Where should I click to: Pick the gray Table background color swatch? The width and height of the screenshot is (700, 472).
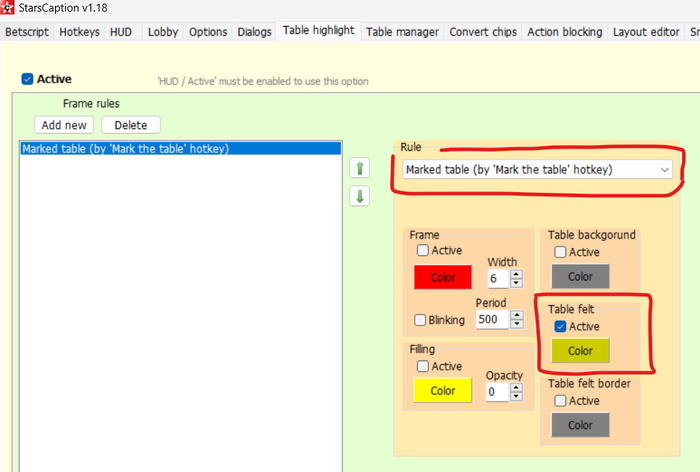click(x=580, y=276)
